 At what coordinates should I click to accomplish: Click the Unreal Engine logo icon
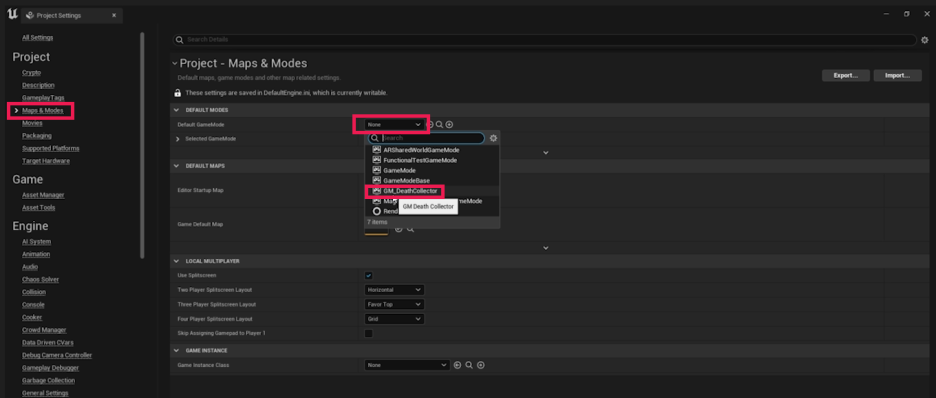click(x=12, y=15)
